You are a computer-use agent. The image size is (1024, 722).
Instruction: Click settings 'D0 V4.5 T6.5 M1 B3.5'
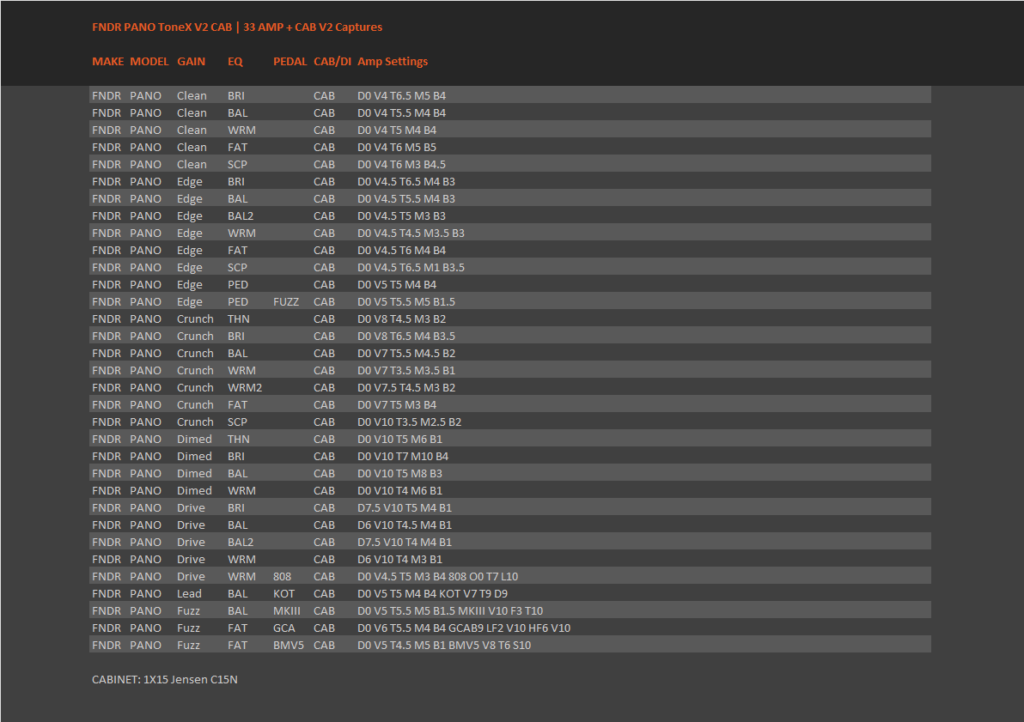tap(411, 268)
